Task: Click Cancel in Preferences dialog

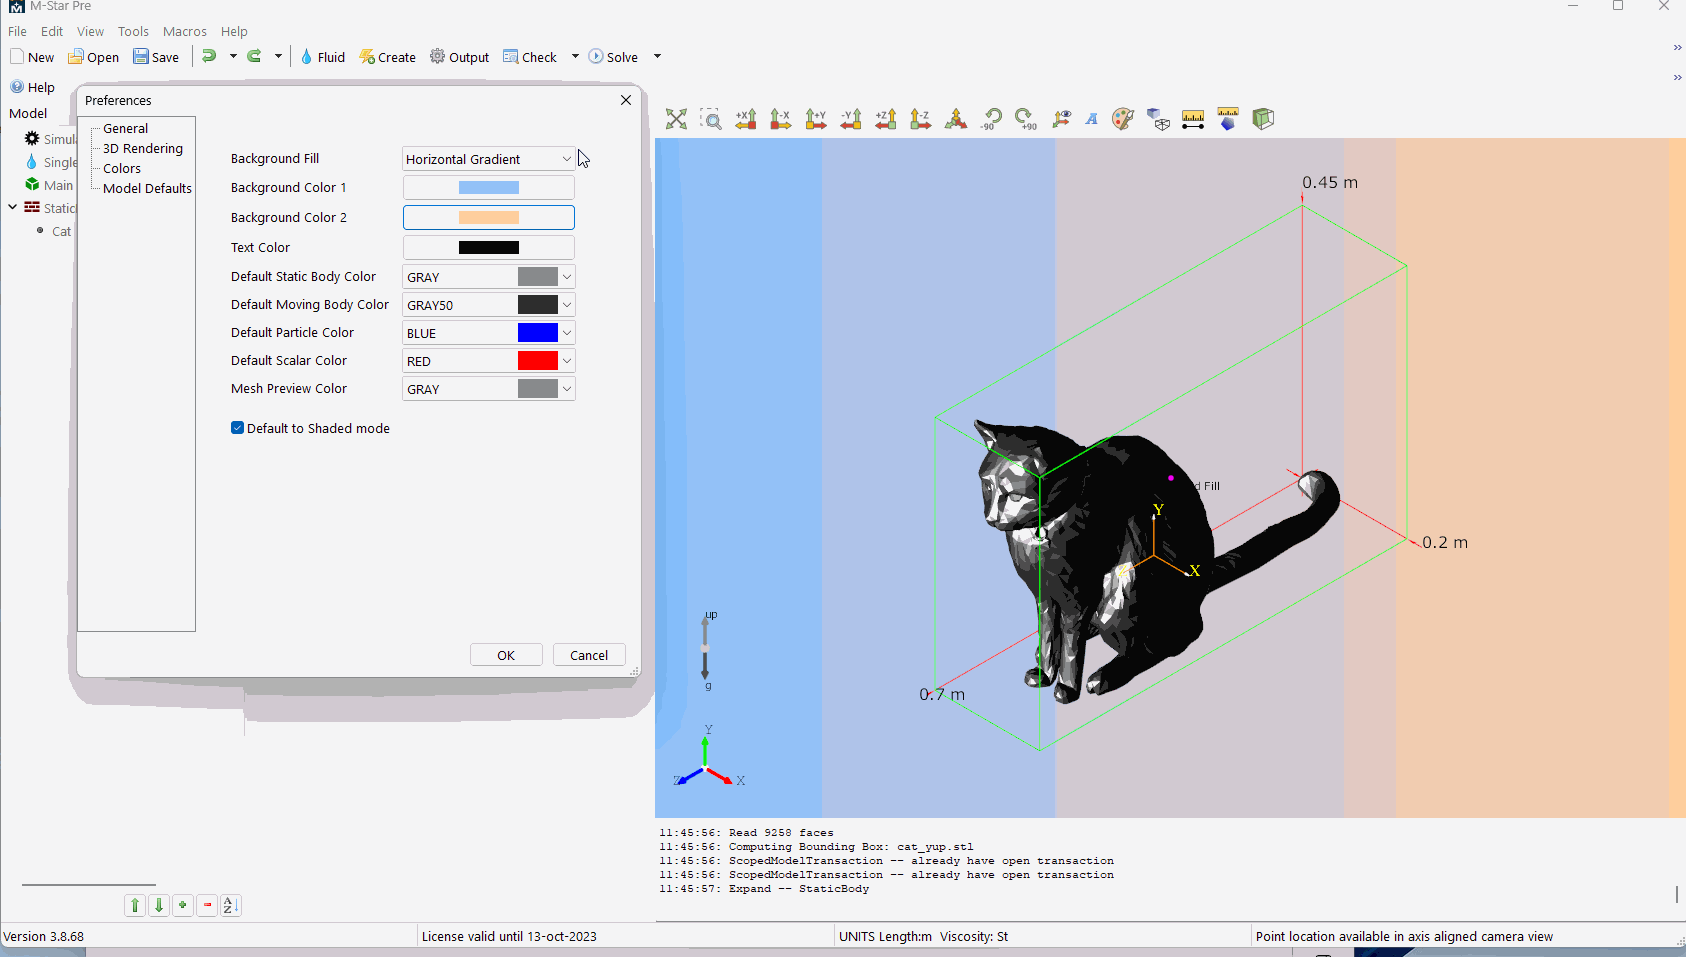Action: click(x=589, y=655)
